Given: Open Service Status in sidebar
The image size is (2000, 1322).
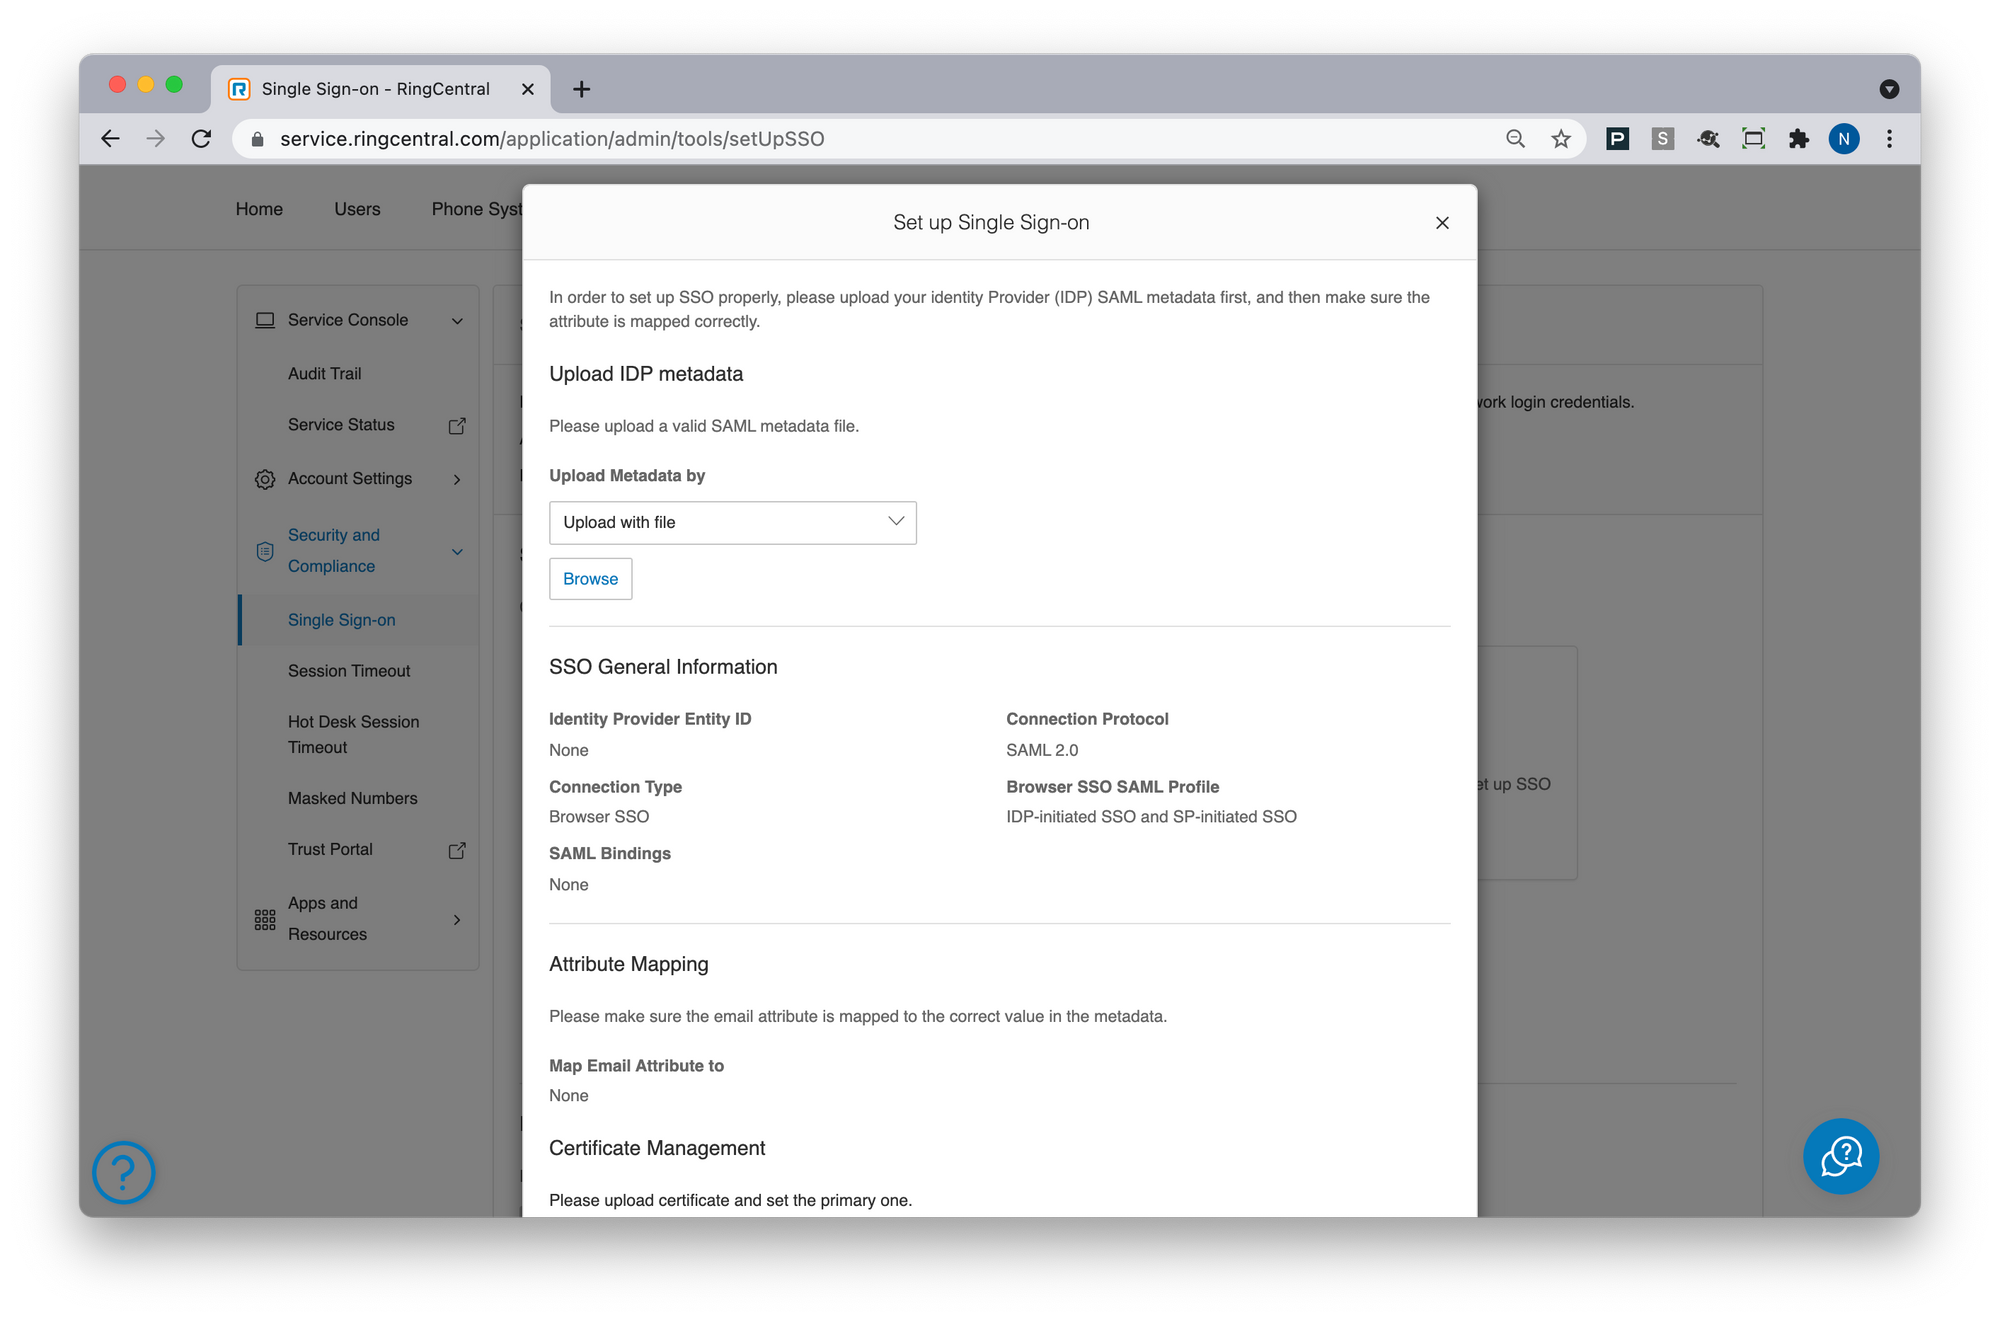Looking at the screenshot, I should click(x=341, y=425).
